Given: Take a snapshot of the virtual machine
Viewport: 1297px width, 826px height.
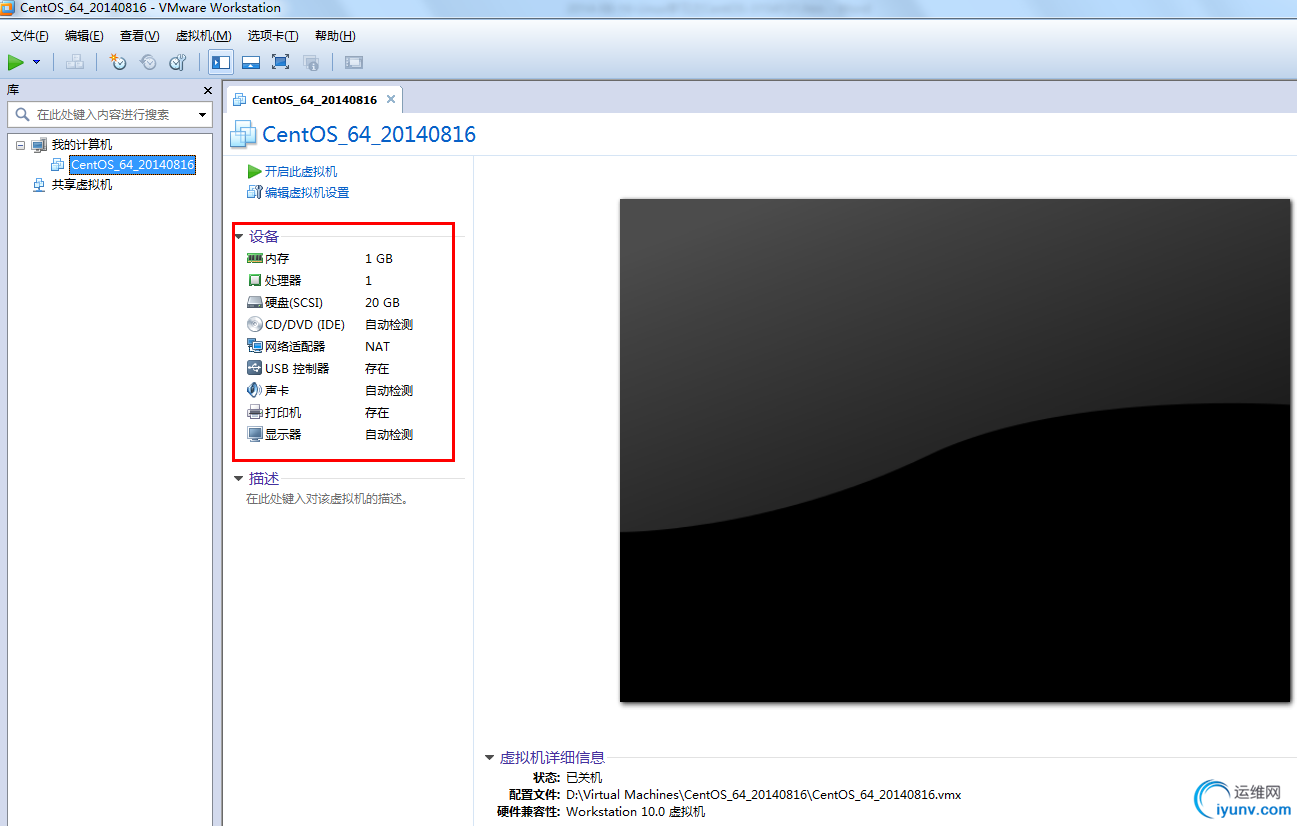Looking at the screenshot, I should tap(117, 62).
